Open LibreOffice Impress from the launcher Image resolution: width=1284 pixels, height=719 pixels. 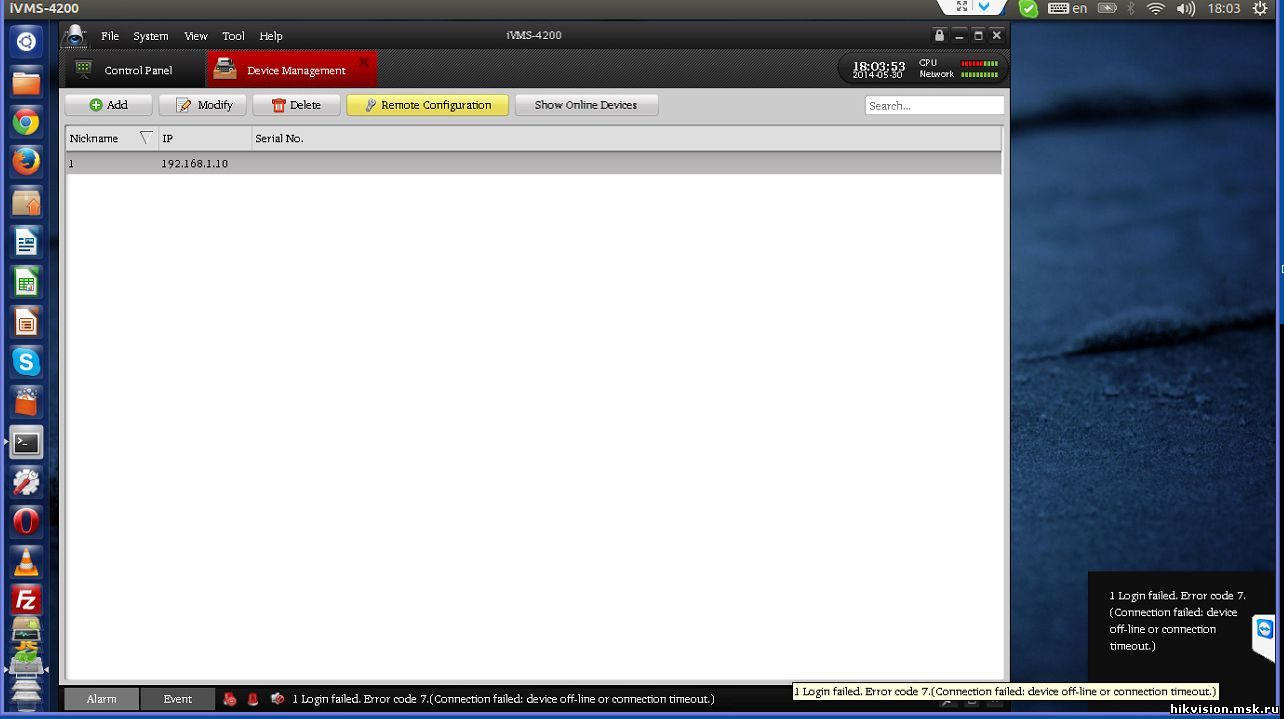(26, 322)
